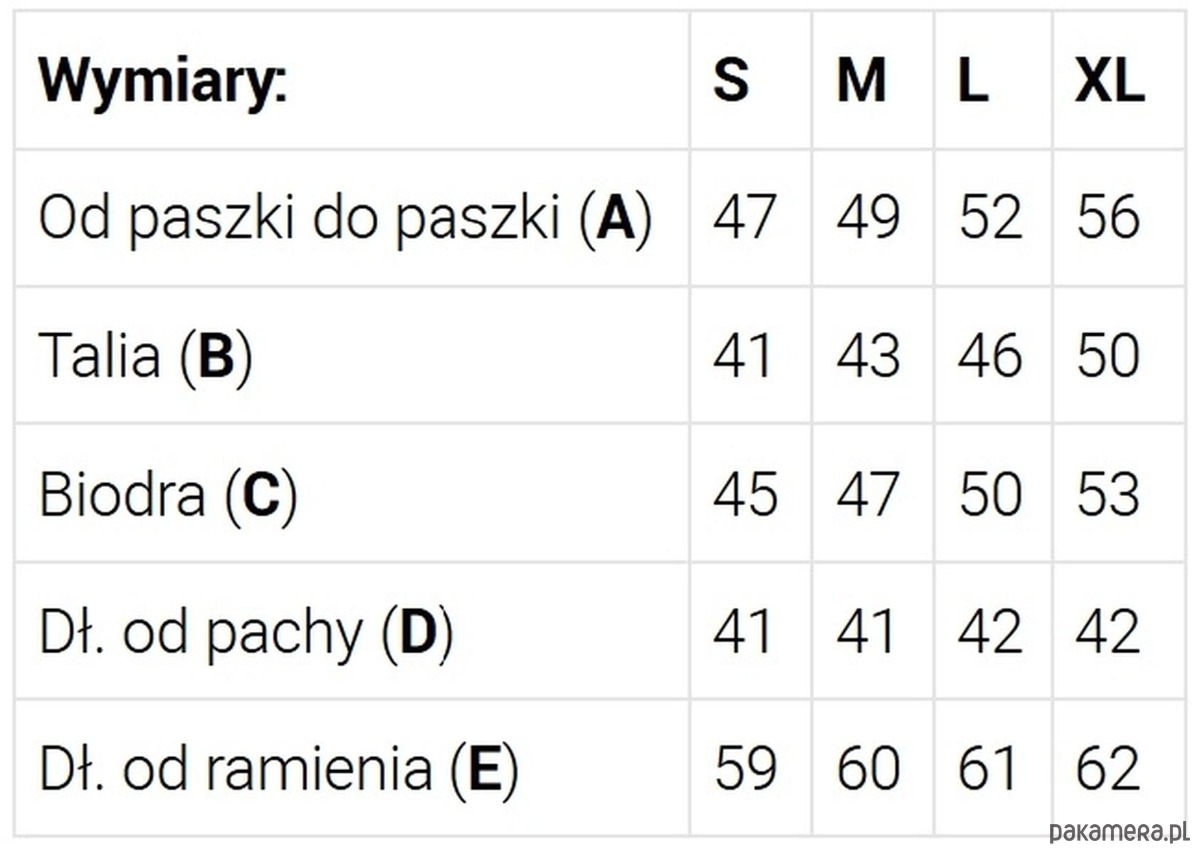The width and height of the screenshot is (1200, 854).
Task: Click value 56 in paszki XL cell
Action: 1108,217
